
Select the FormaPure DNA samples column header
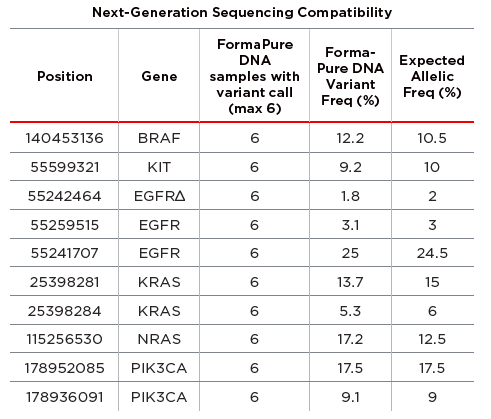click(x=255, y=76)
